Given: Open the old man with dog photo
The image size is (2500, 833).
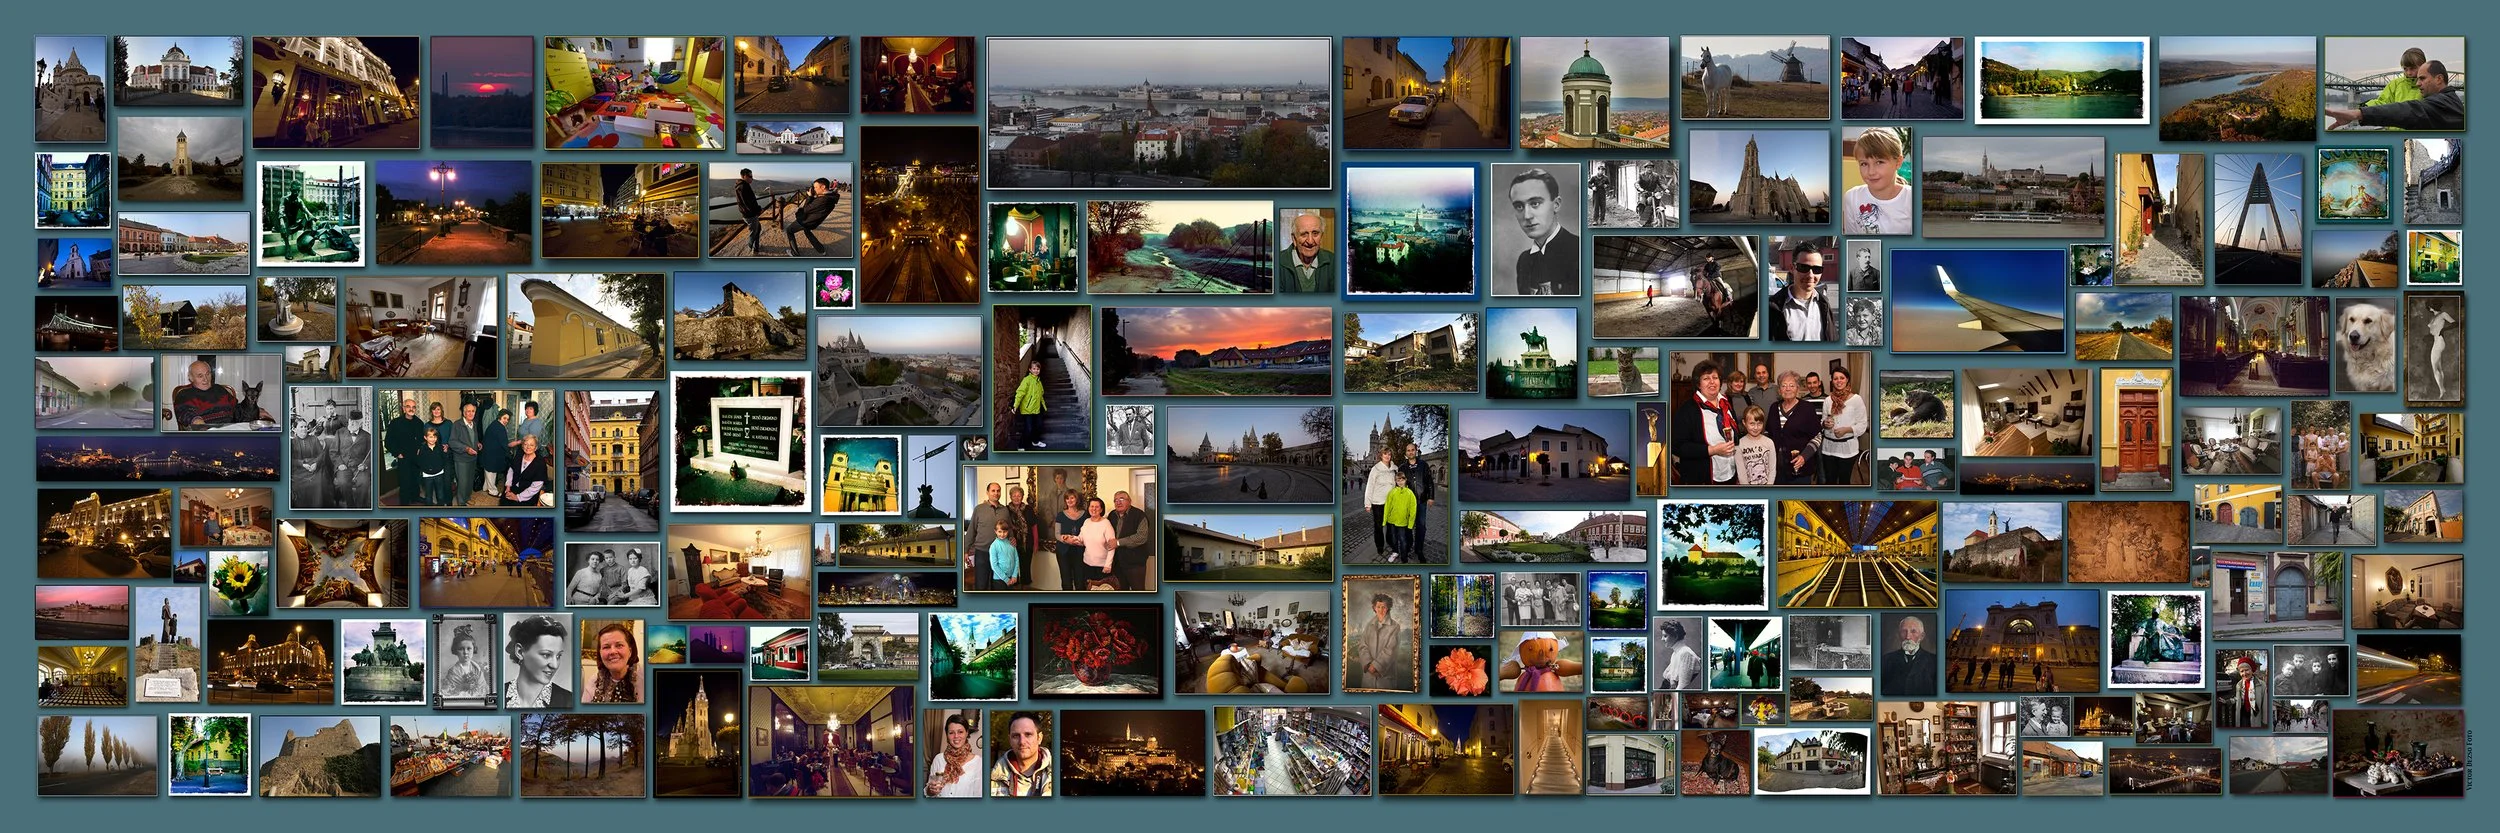Looking at the screenshot, I should pyautogui.click(x=221, y=392).
